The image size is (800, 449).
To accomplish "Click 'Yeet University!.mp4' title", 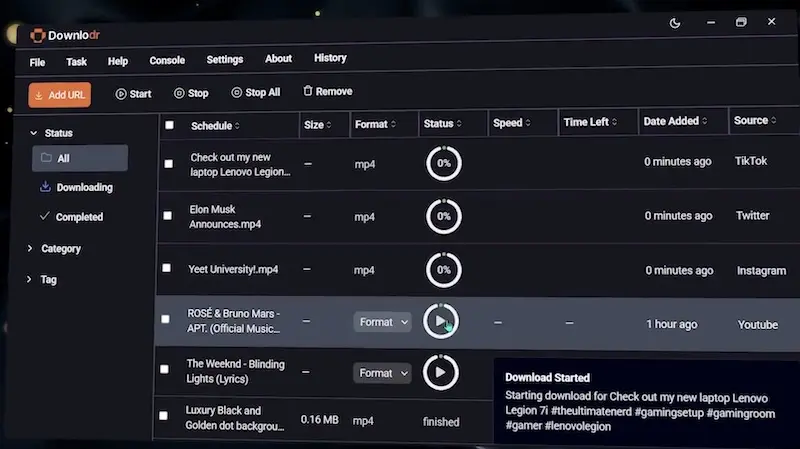I will (x=233, y=269).
